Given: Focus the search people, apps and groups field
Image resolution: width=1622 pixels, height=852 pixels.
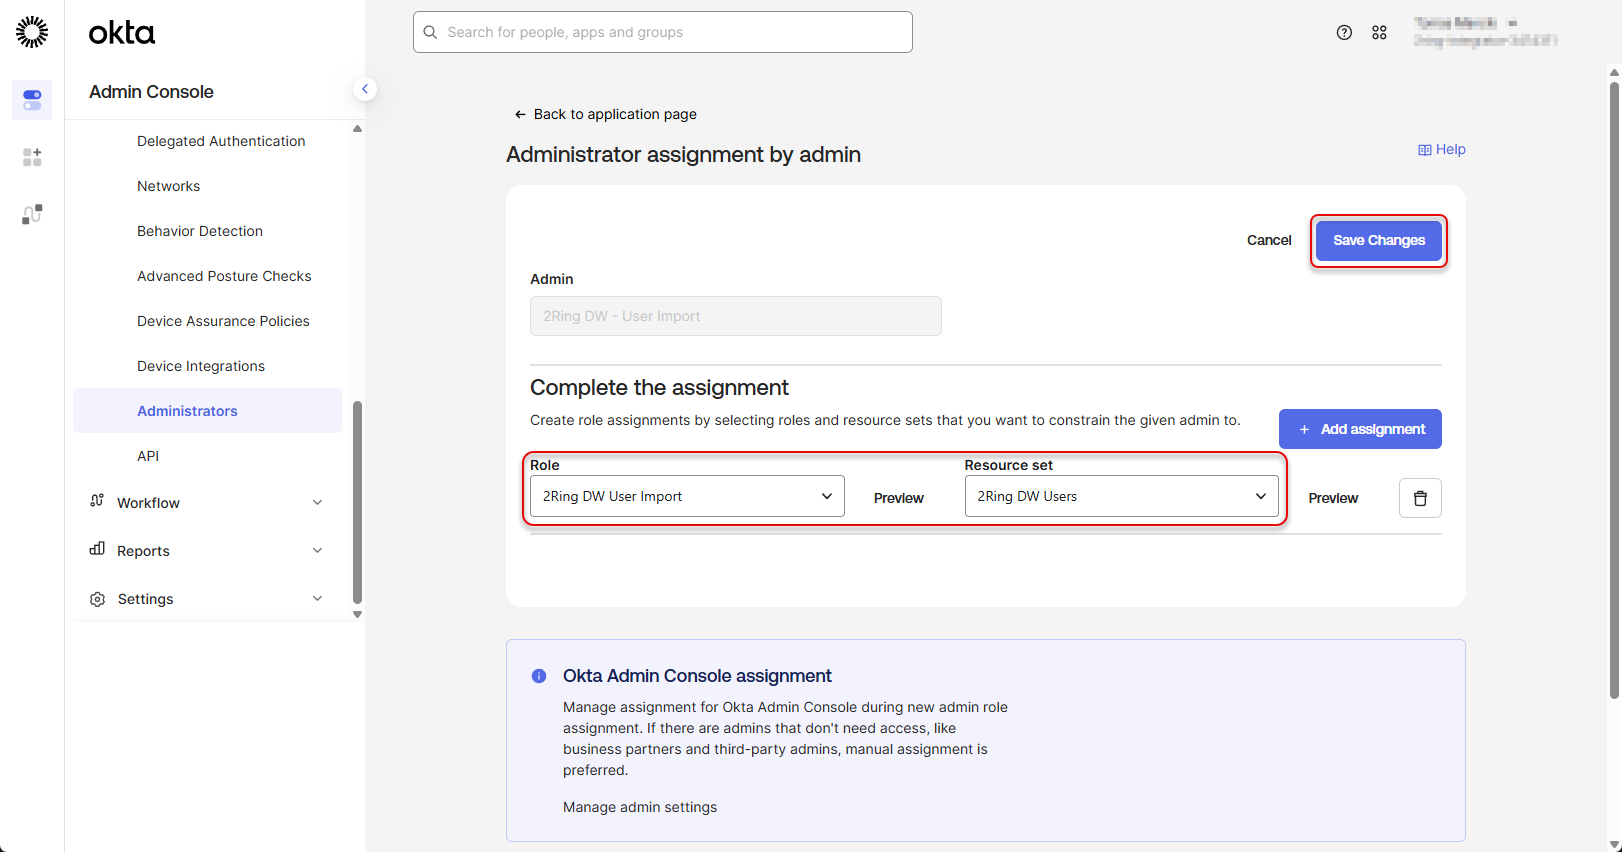Looking at the screenshot, I should click(x=662, y=32).
